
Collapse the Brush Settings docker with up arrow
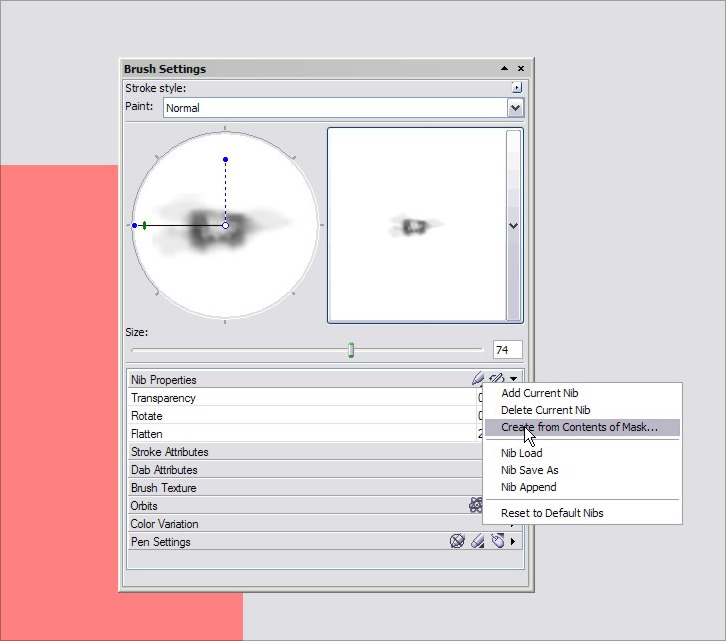coord(505,69)
